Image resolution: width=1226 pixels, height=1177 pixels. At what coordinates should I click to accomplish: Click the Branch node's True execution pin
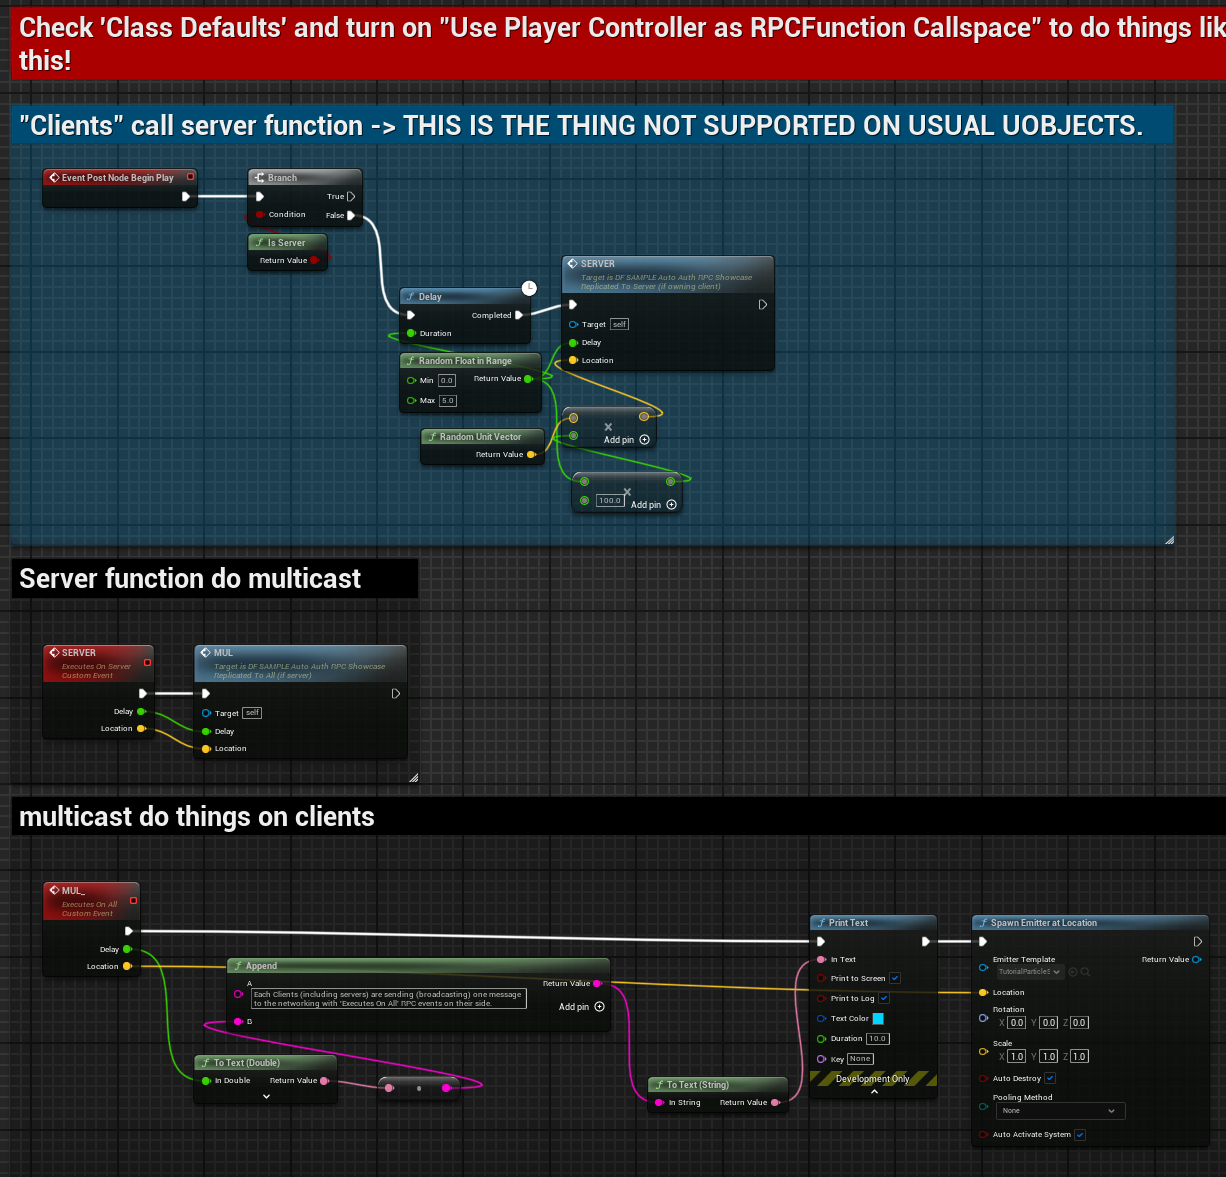click(351, 197)
